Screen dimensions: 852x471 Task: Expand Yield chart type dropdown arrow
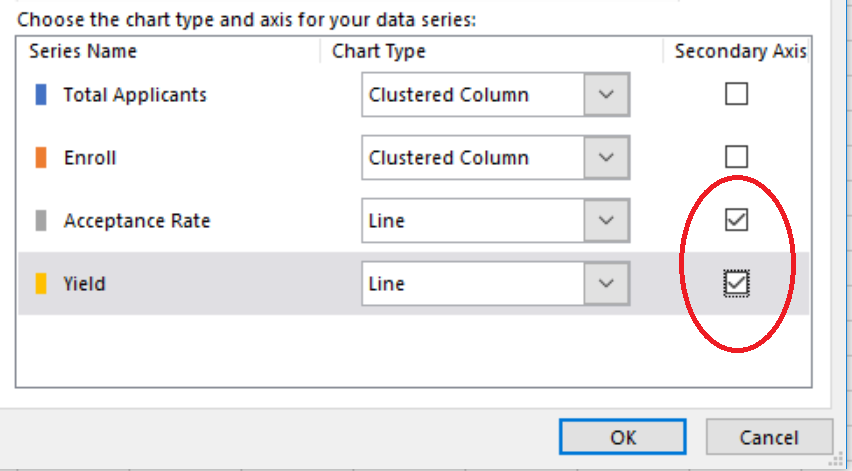[606, 284]
